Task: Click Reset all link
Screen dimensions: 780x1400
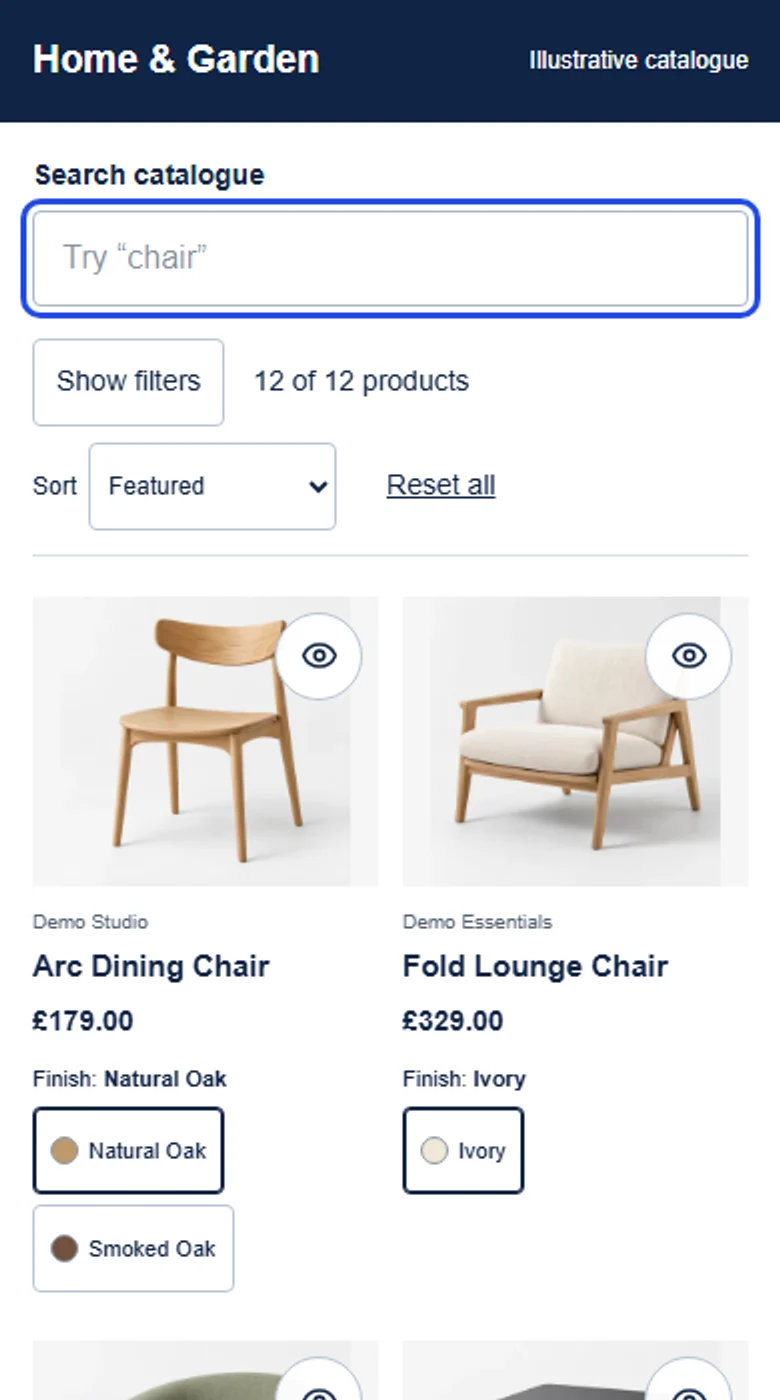Action: (441, 485)
